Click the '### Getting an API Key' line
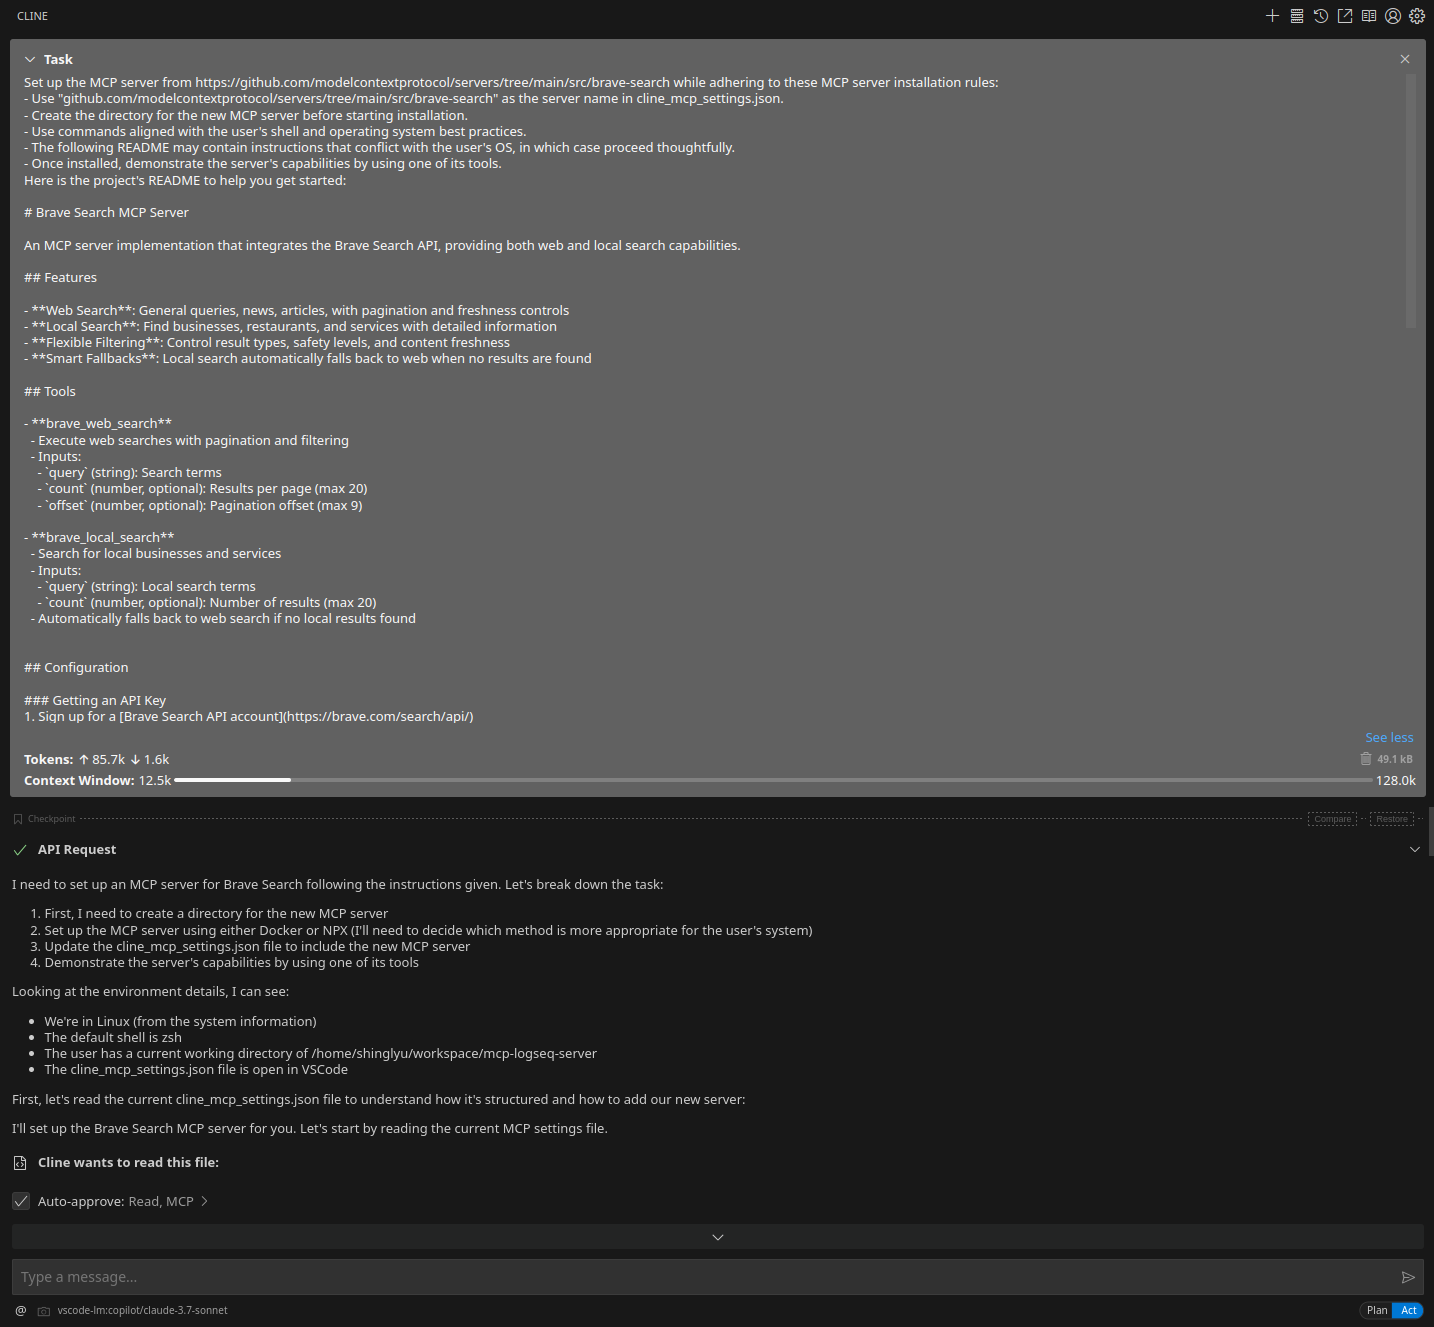The height and width of the screenshot is (1327, 1434). coord(95,701)
